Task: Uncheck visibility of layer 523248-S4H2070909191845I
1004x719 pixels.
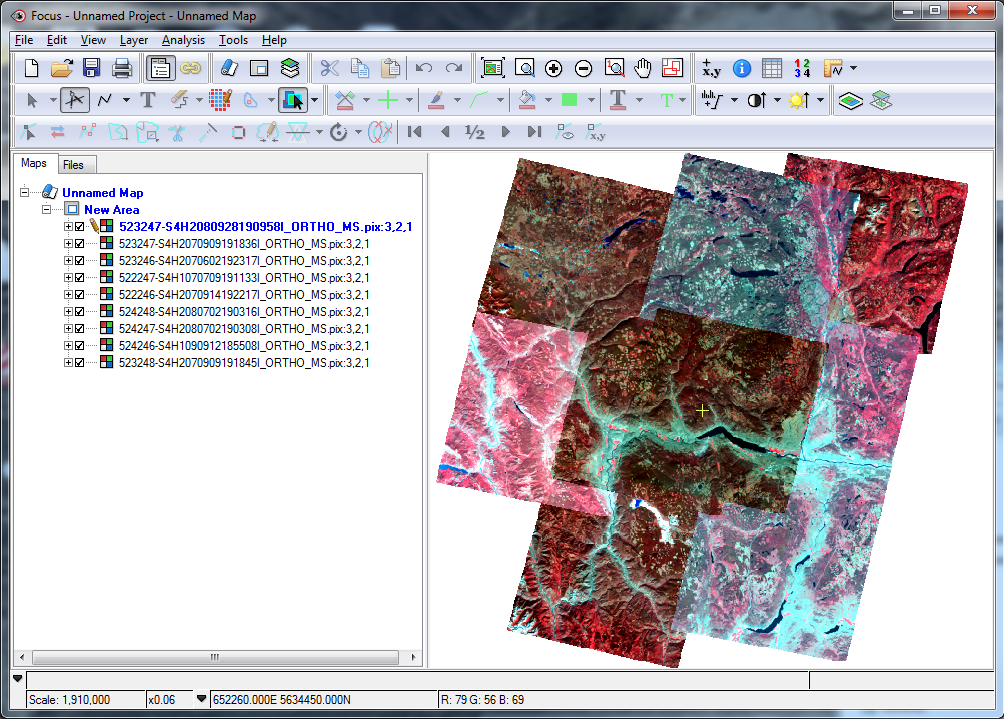Action: [79, 362]
